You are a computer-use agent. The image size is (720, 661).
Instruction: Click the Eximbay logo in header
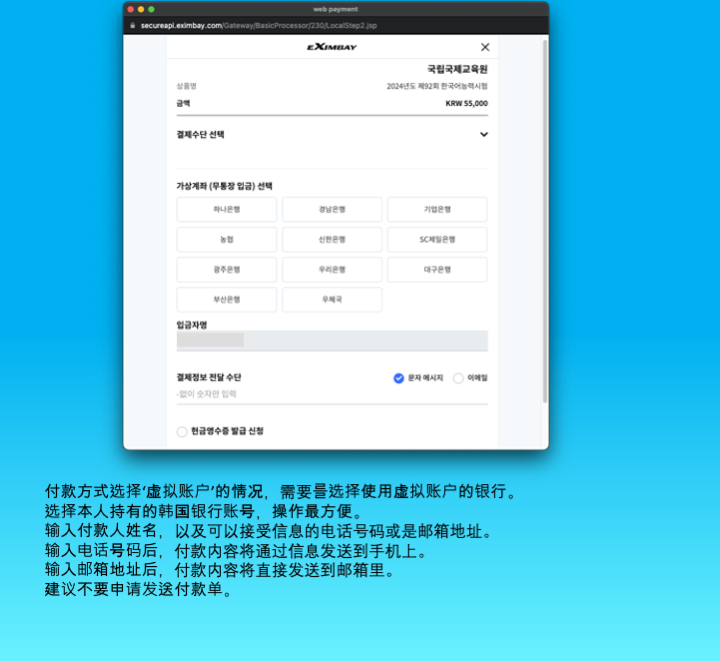(331, 47)
